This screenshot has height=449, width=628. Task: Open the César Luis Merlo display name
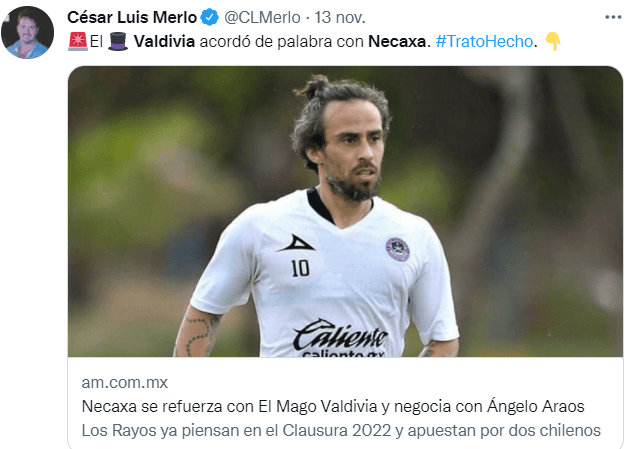pyautogui.click(x=132, y=17)
